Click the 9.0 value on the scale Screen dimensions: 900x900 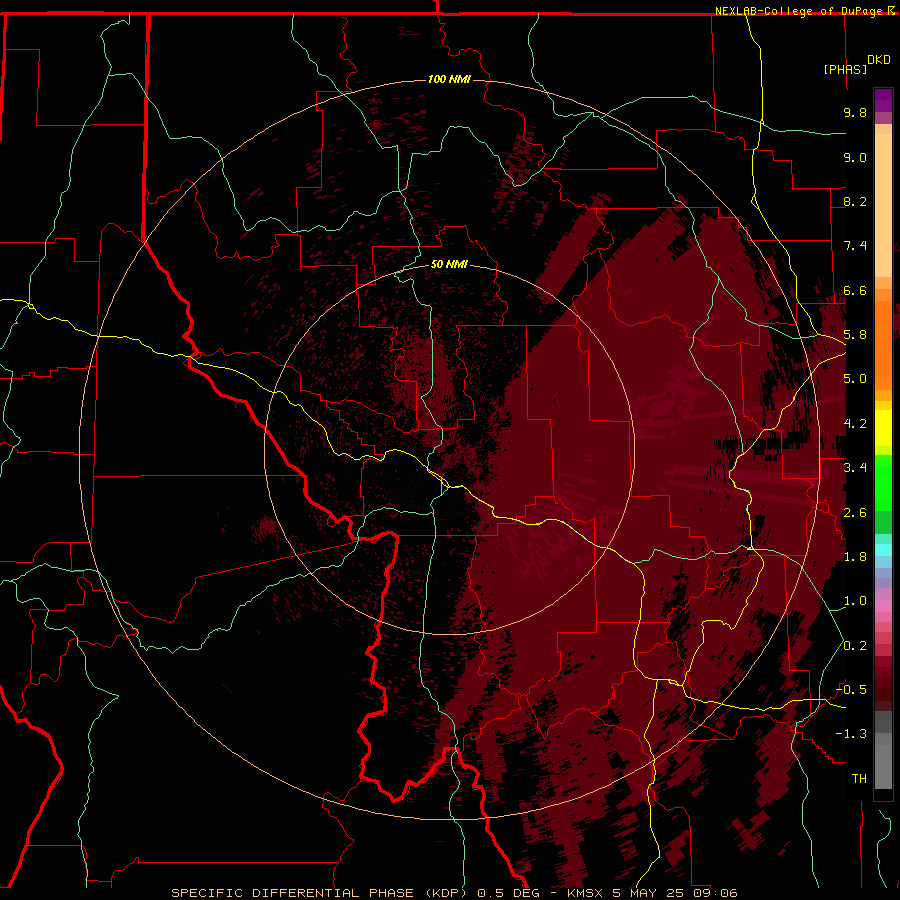tap(855, 157)
